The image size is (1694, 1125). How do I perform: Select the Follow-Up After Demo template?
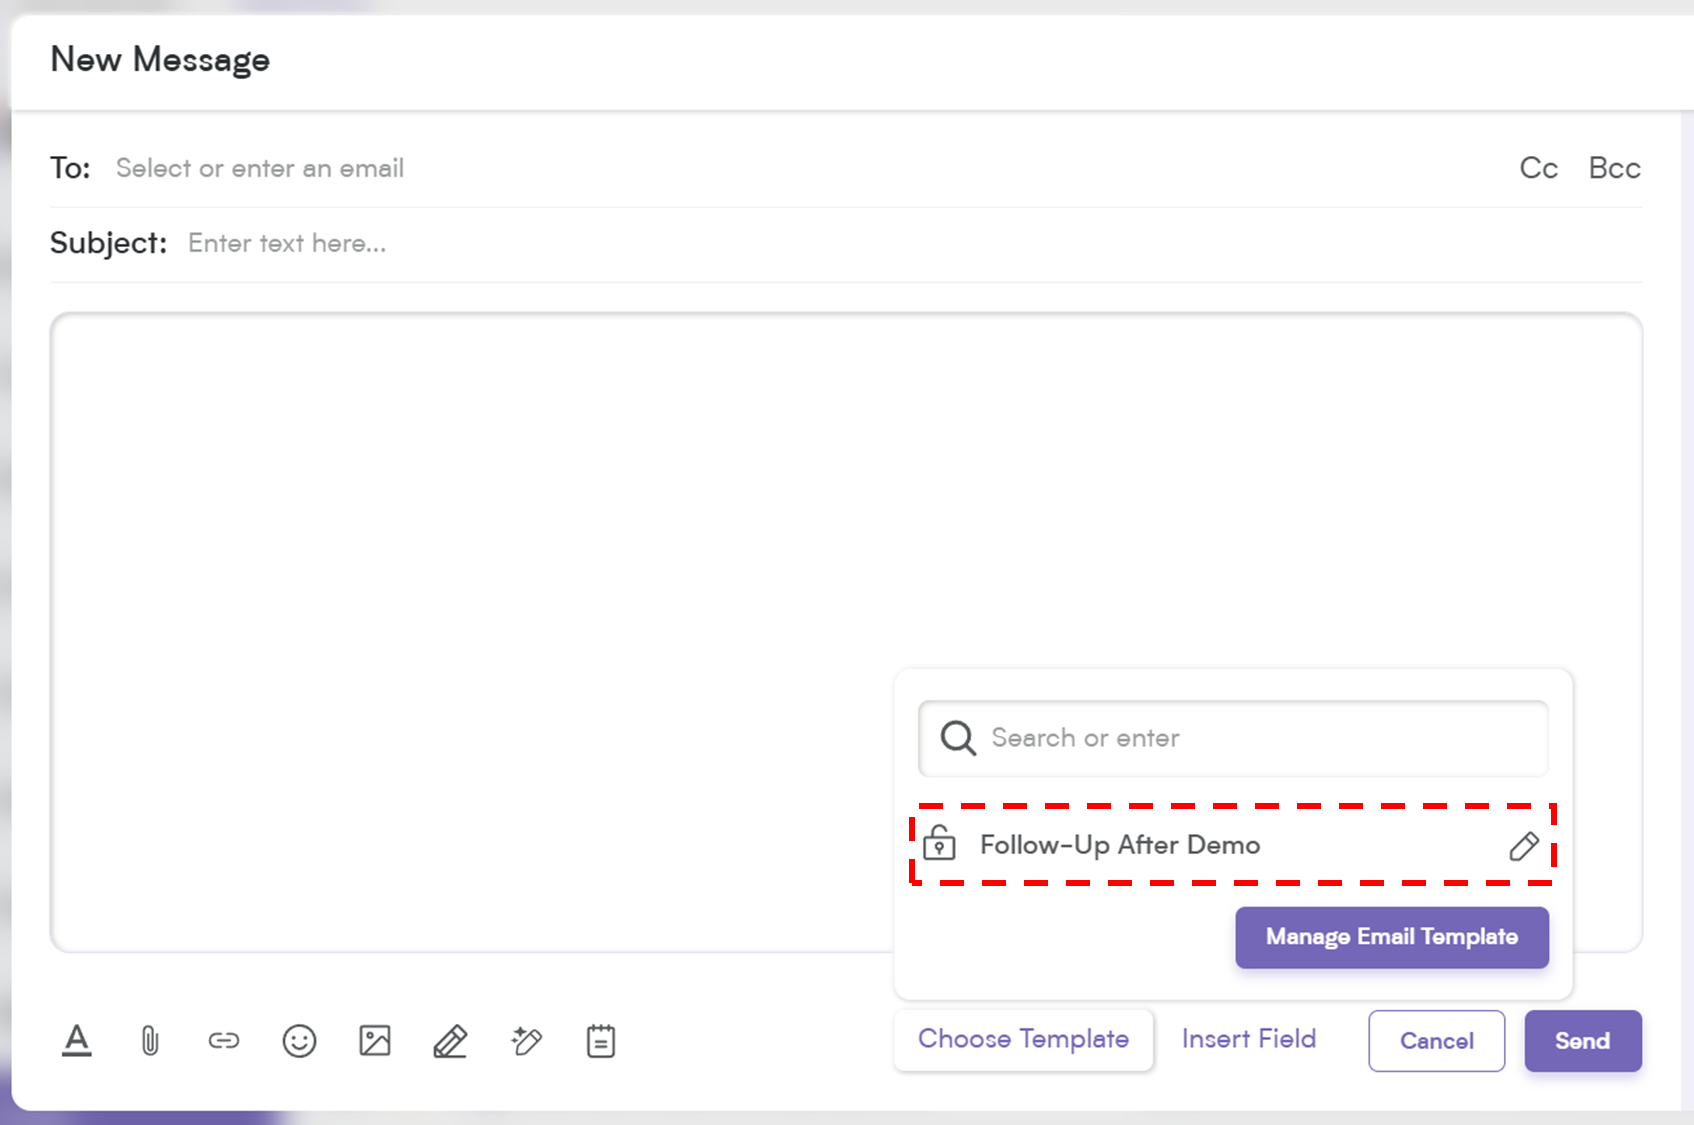(x=1120, y=845)
